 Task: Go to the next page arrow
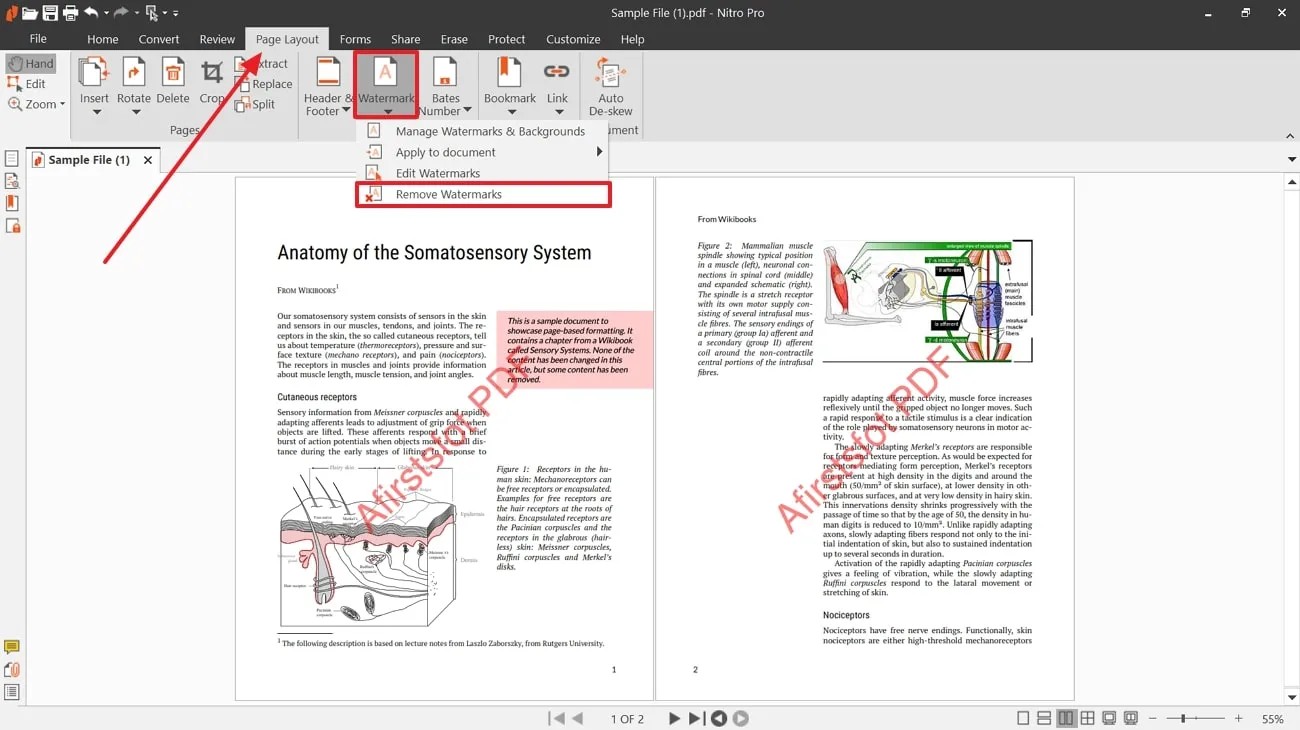pos(674,718)
